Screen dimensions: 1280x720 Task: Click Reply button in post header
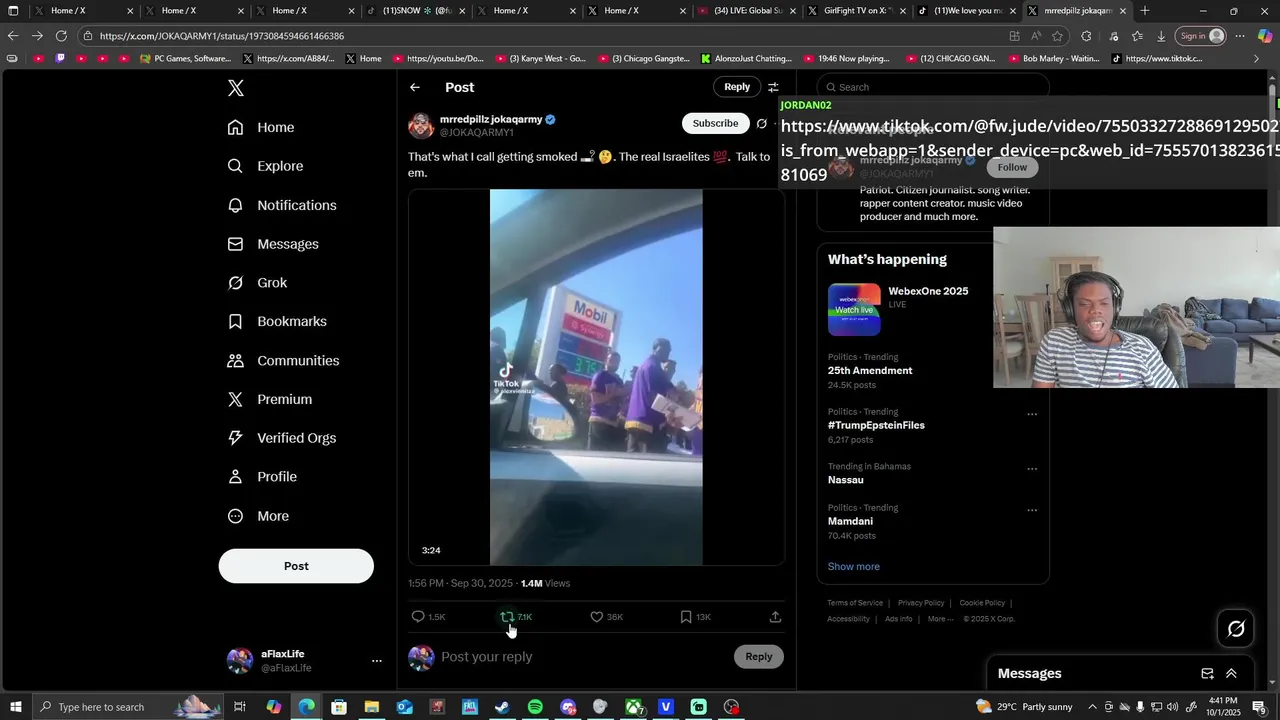click(x=737, y=87)
